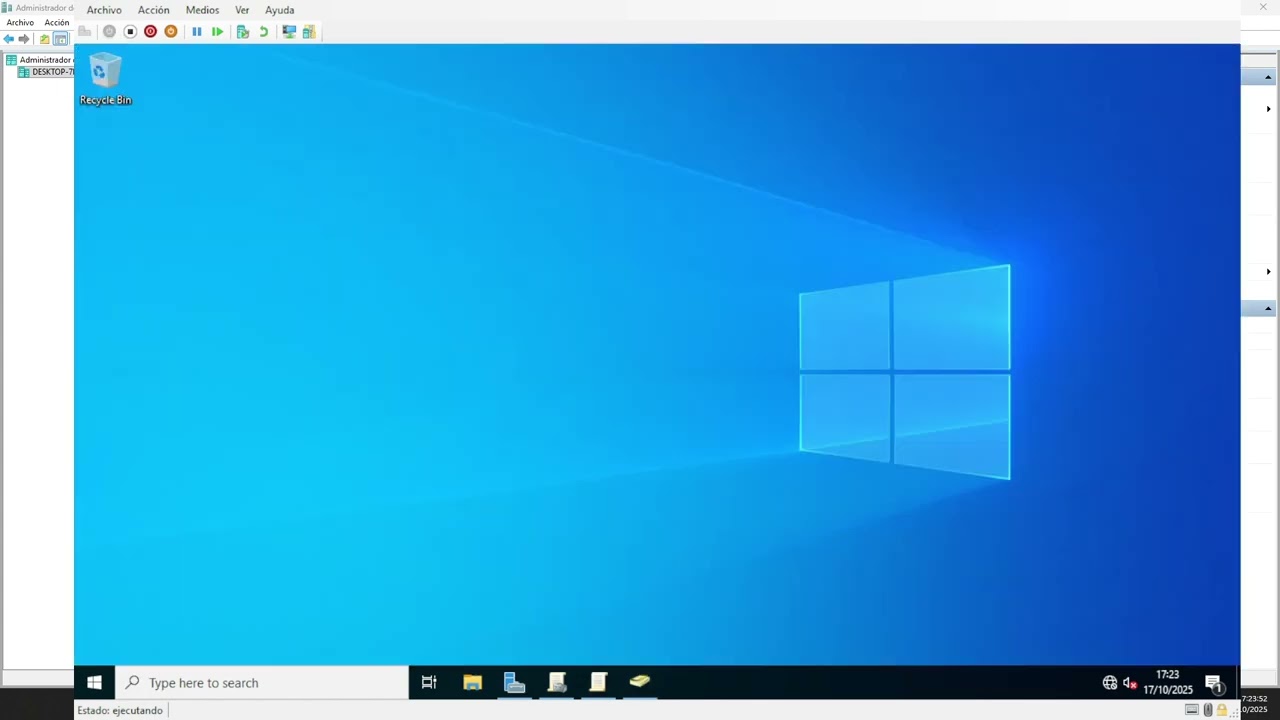Open the Medios menu
Viewport: 1280px width, 720px height.
pos(202,10)
